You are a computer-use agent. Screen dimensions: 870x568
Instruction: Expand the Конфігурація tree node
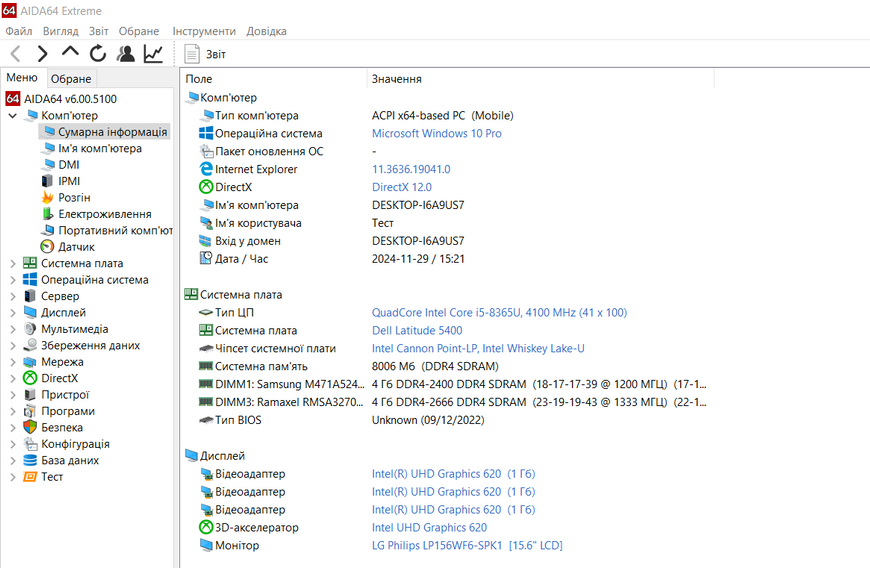(13, 444)
